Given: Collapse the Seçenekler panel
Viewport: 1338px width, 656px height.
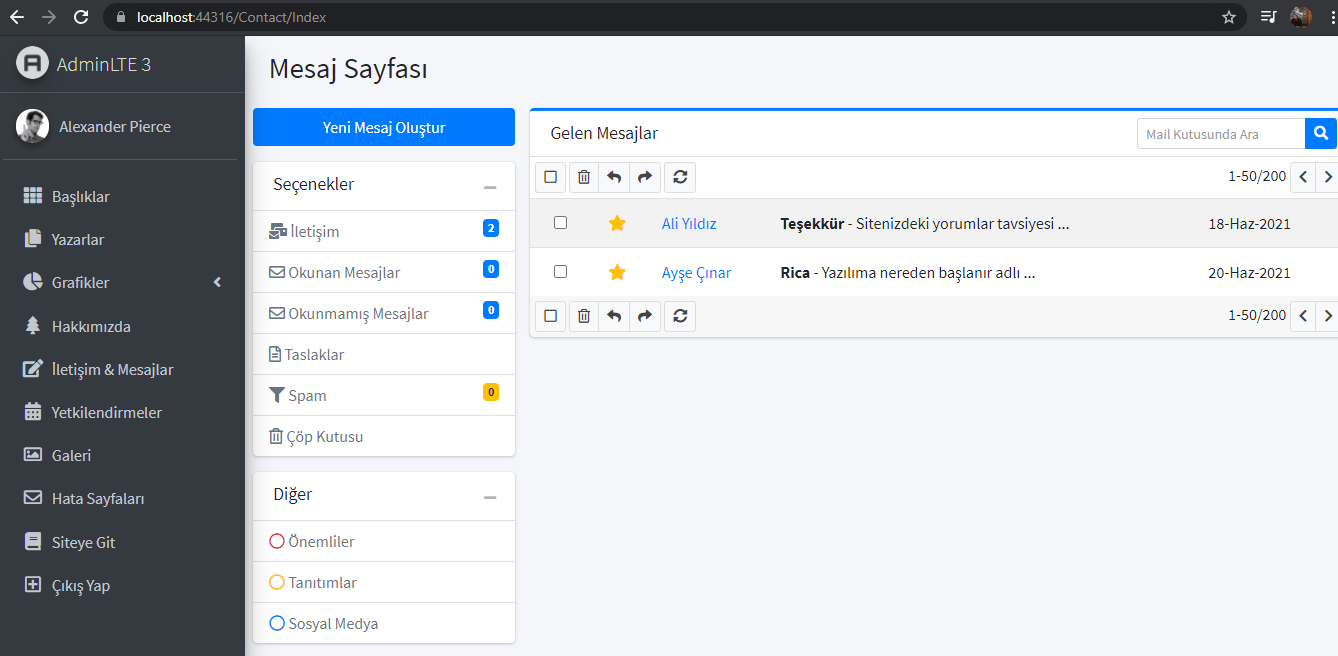Looking at the screenshot, I should coord(490,187).
